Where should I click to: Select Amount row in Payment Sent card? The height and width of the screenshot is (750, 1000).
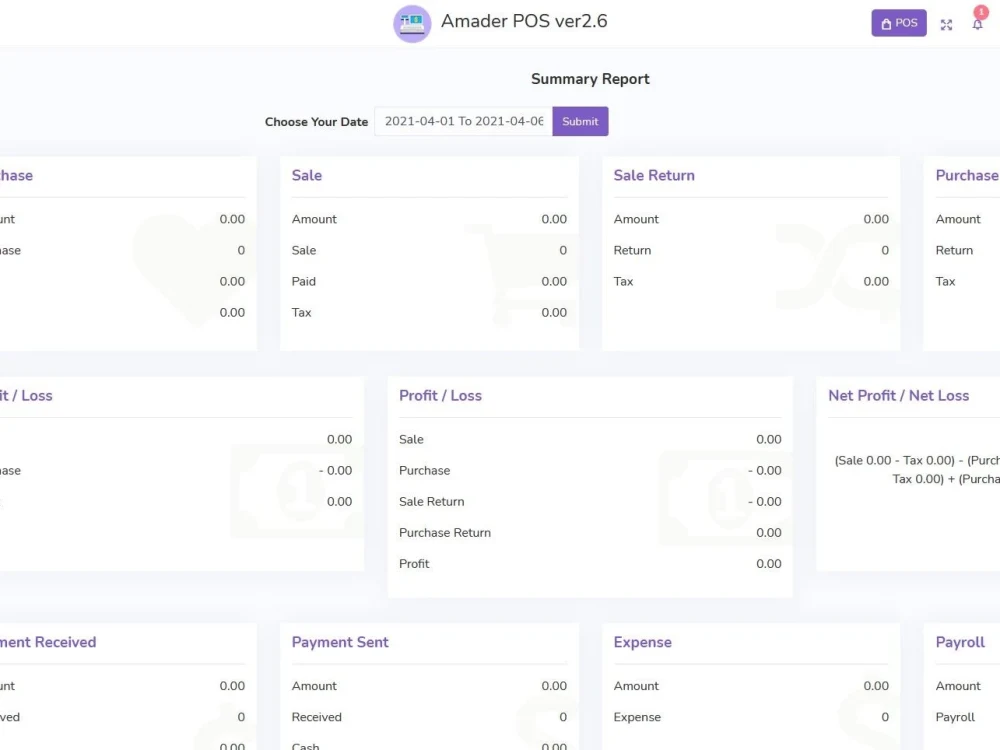(429, 686)
